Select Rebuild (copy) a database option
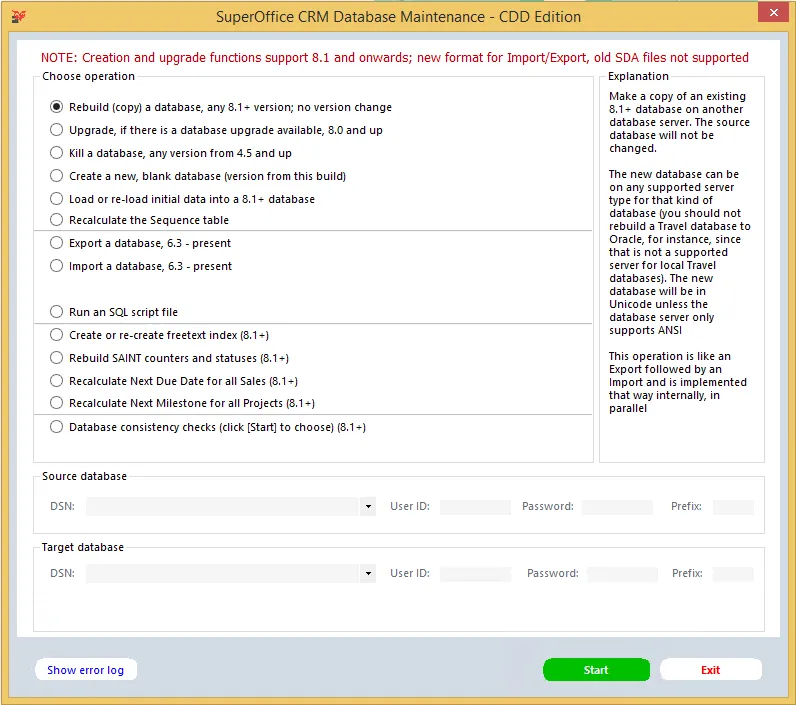Screen dimensions: 796x705 pyautogui.click(x=57, y=107)
